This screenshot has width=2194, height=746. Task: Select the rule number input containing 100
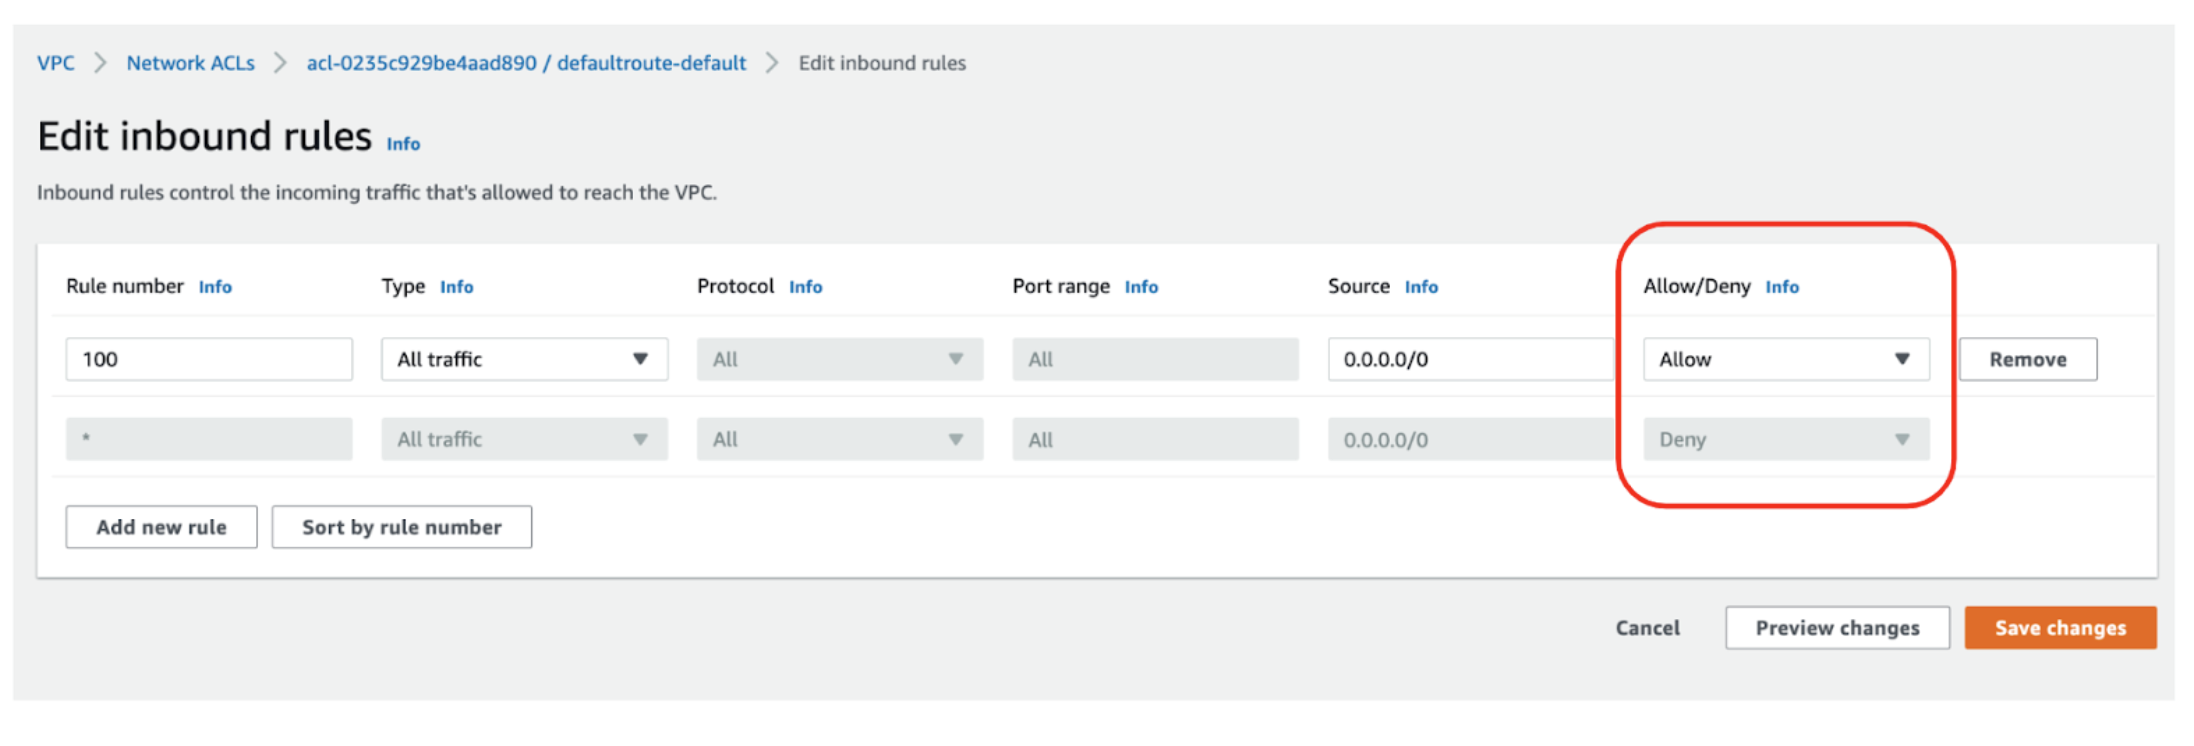click(x=209, y=359)
